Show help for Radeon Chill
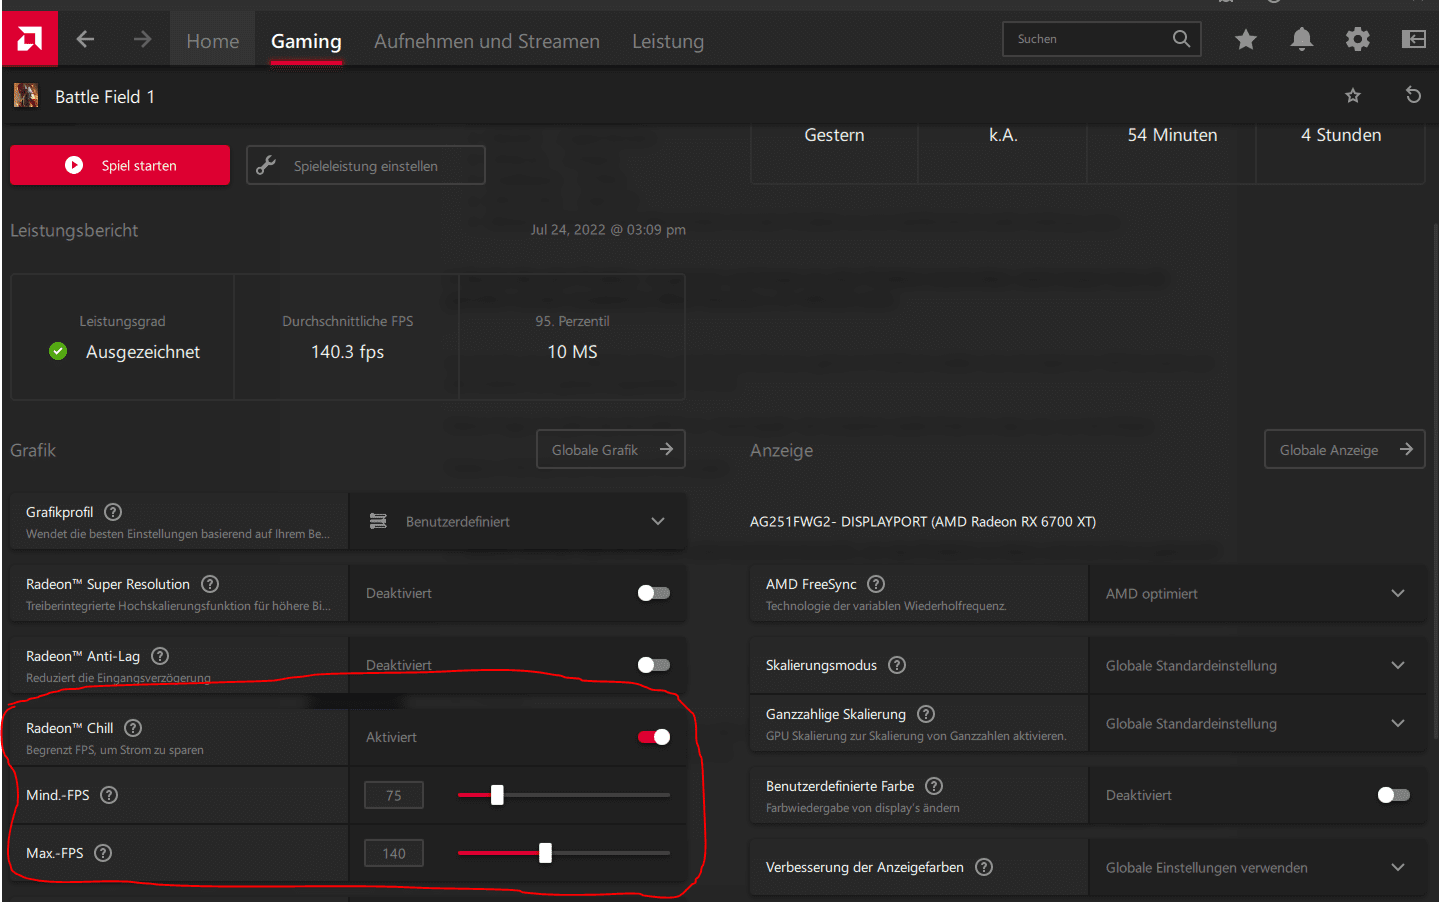 [x=133, y=728]
